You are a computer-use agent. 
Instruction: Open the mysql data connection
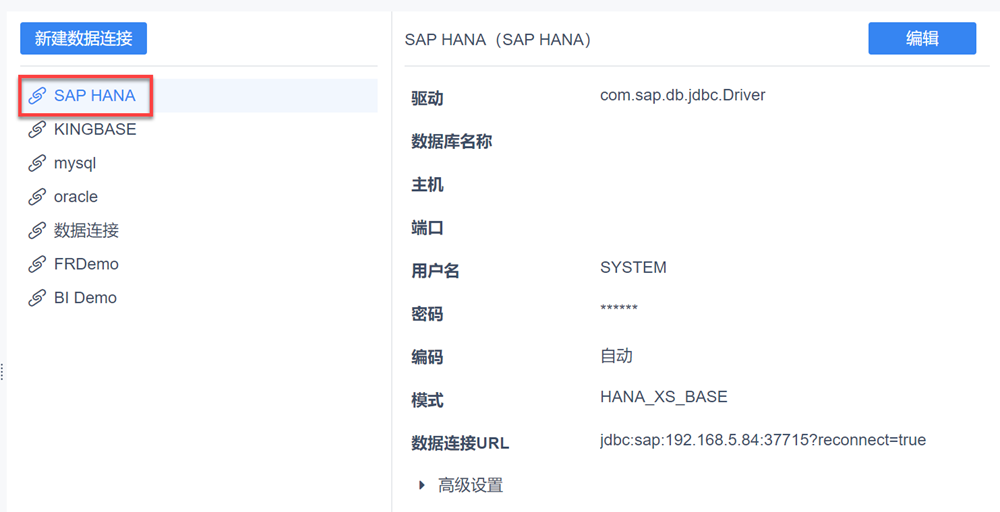click(x=75, y=163)
